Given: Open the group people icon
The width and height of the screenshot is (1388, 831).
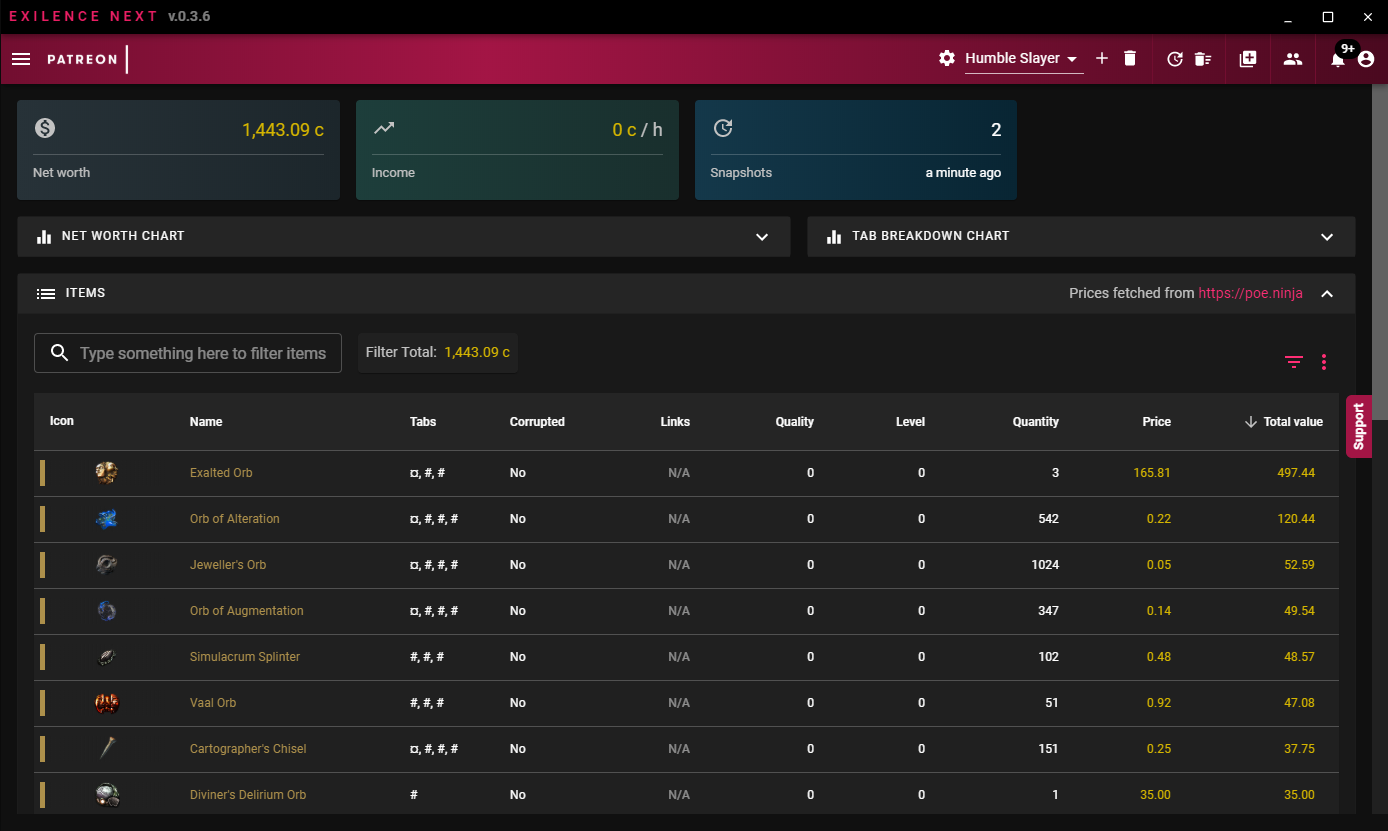Looking at the screenshot, I should 1293,59.
